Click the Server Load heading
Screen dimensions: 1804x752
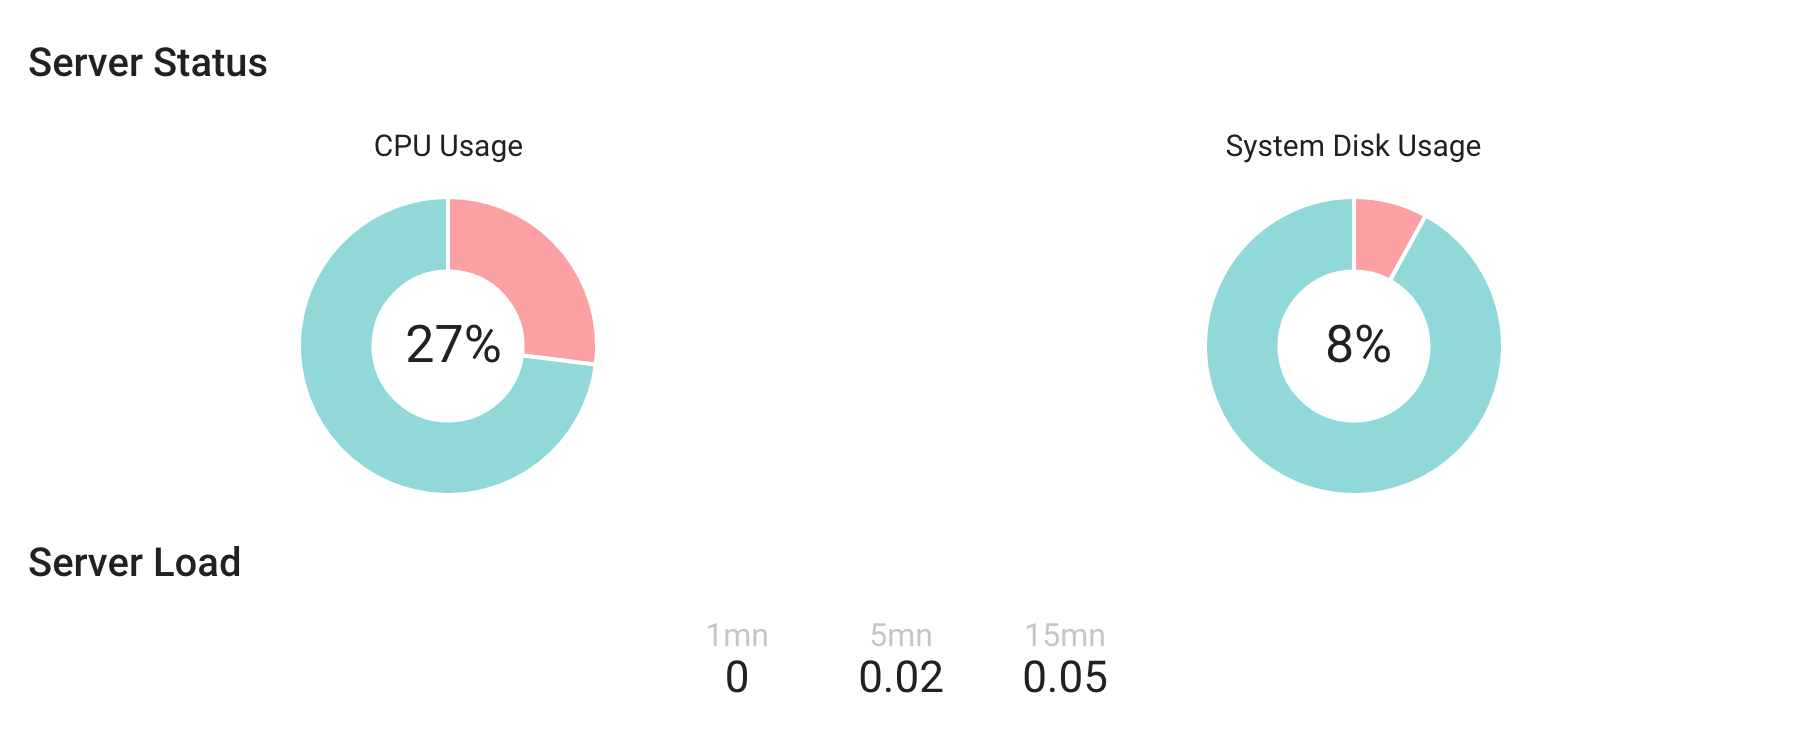135,563
